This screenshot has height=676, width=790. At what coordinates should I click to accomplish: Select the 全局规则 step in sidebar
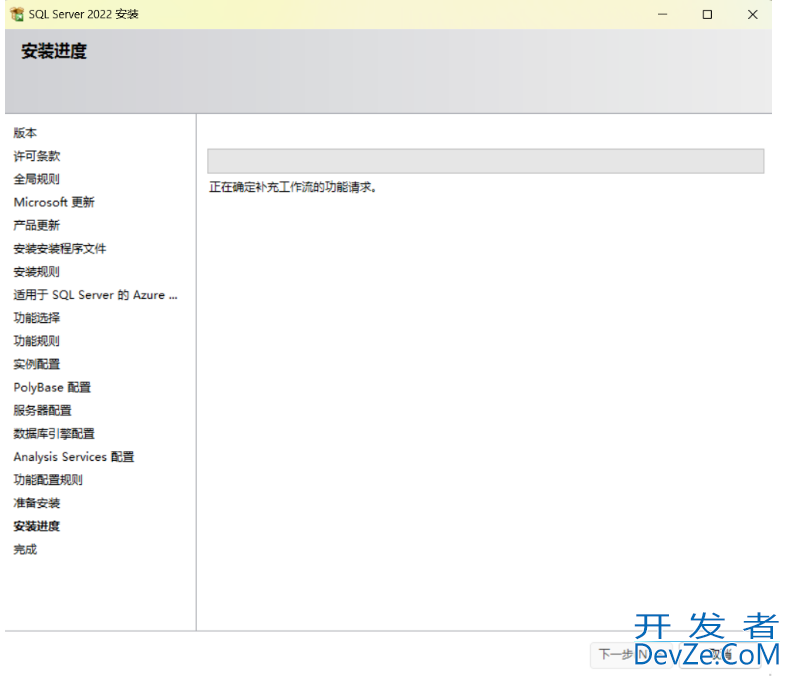[37, 179]
